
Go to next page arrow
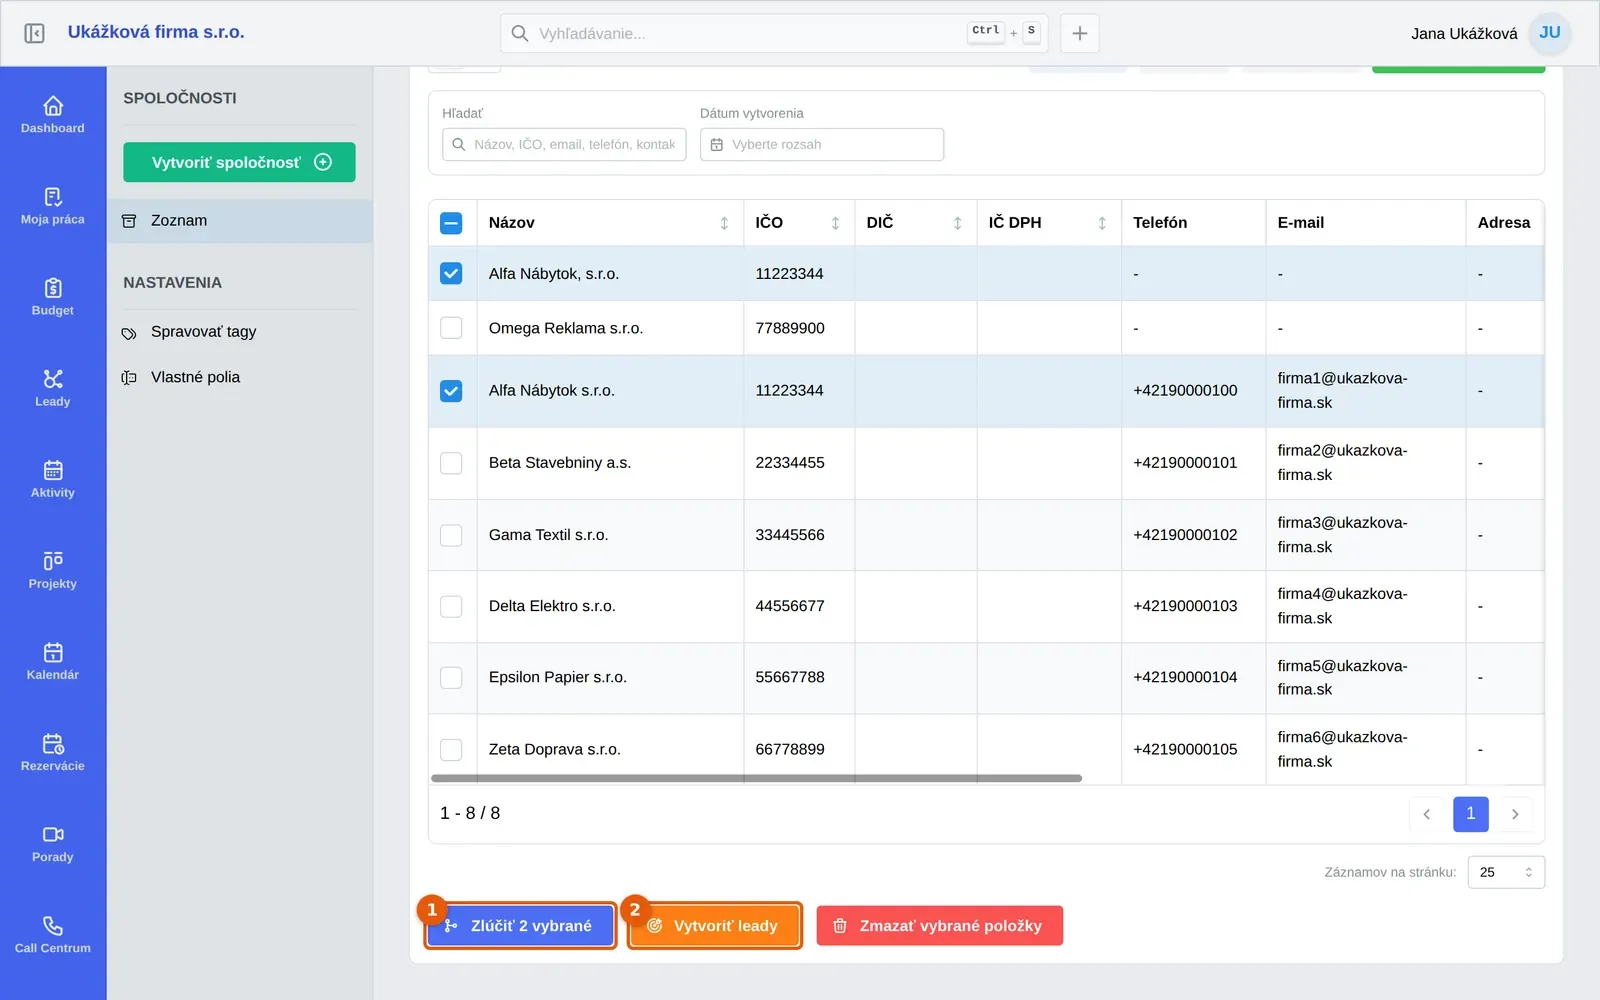pos(1515,814)
